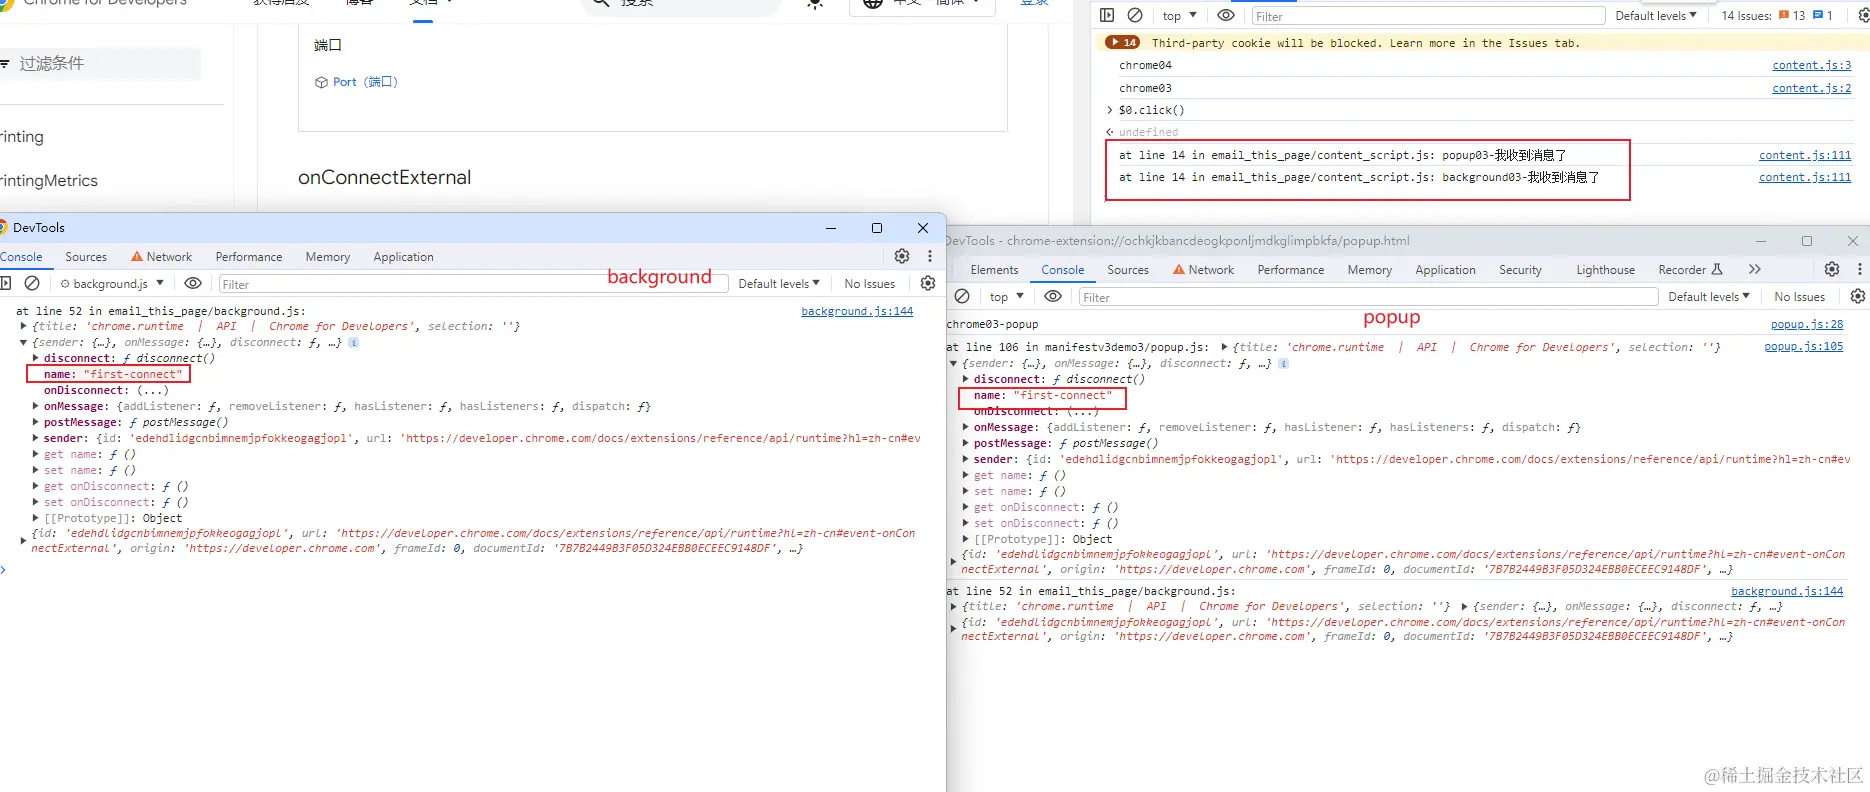Open background.js context dropdown
Screen dimensions: 1870x792
[111, 284]
